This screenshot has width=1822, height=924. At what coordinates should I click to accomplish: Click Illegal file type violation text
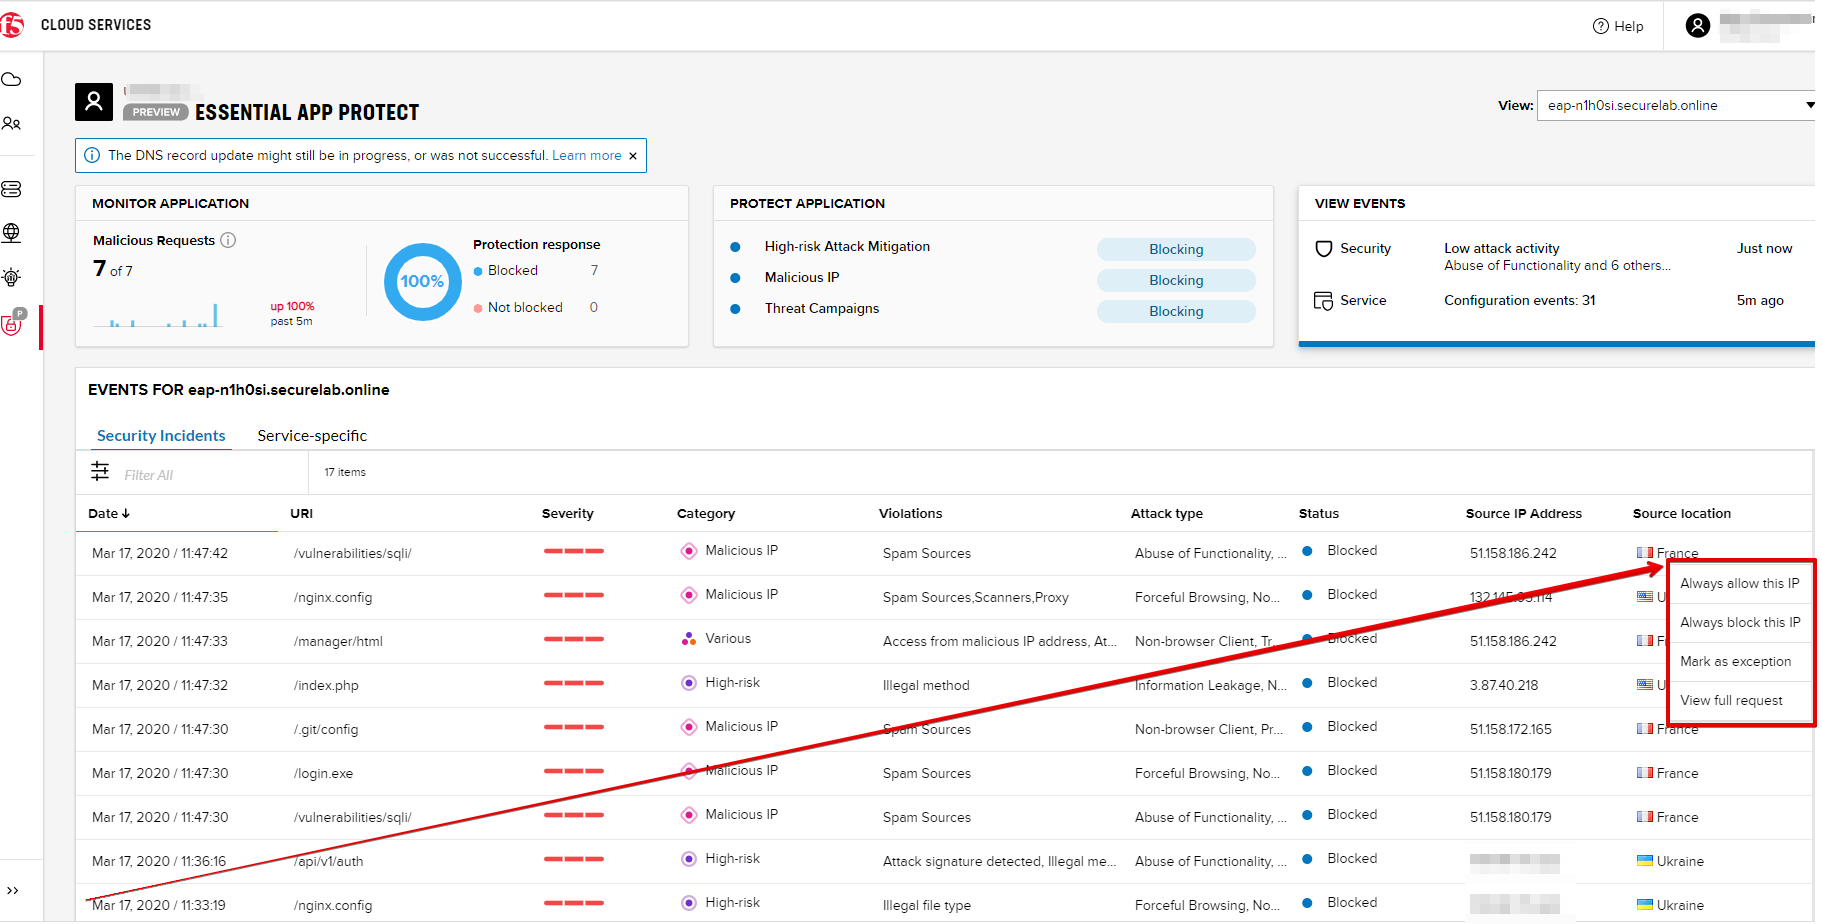[x=926, y=905]
